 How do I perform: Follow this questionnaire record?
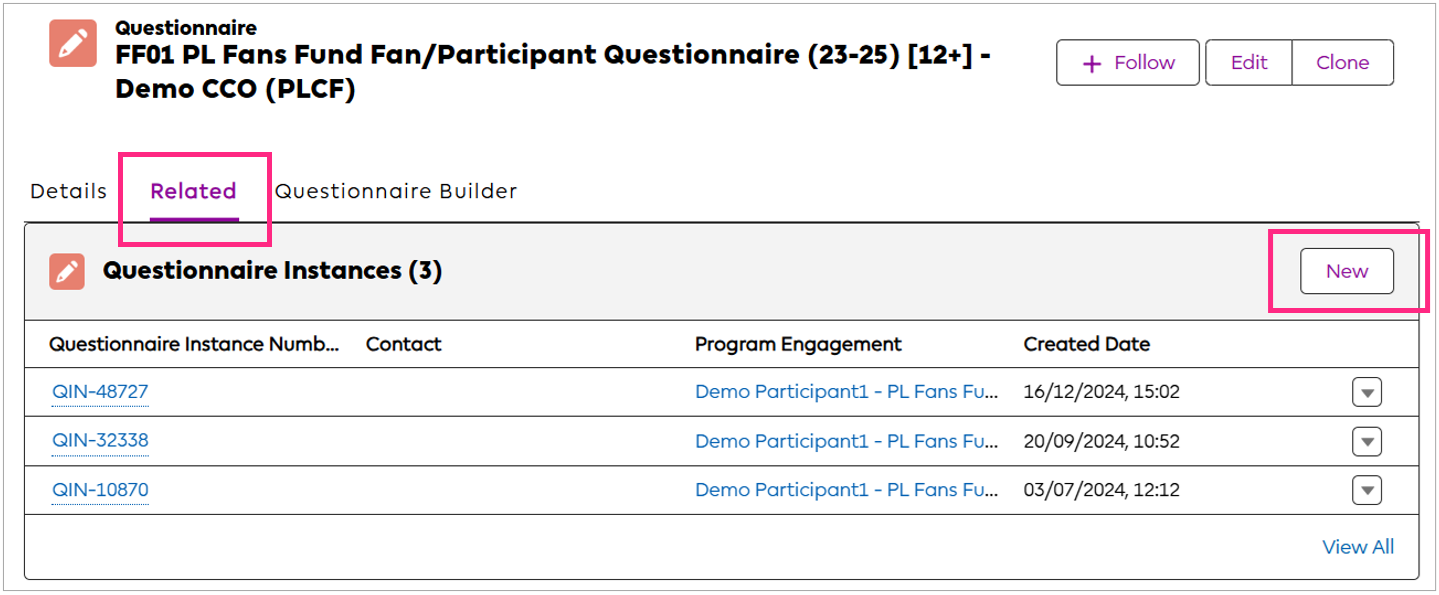1127,62
